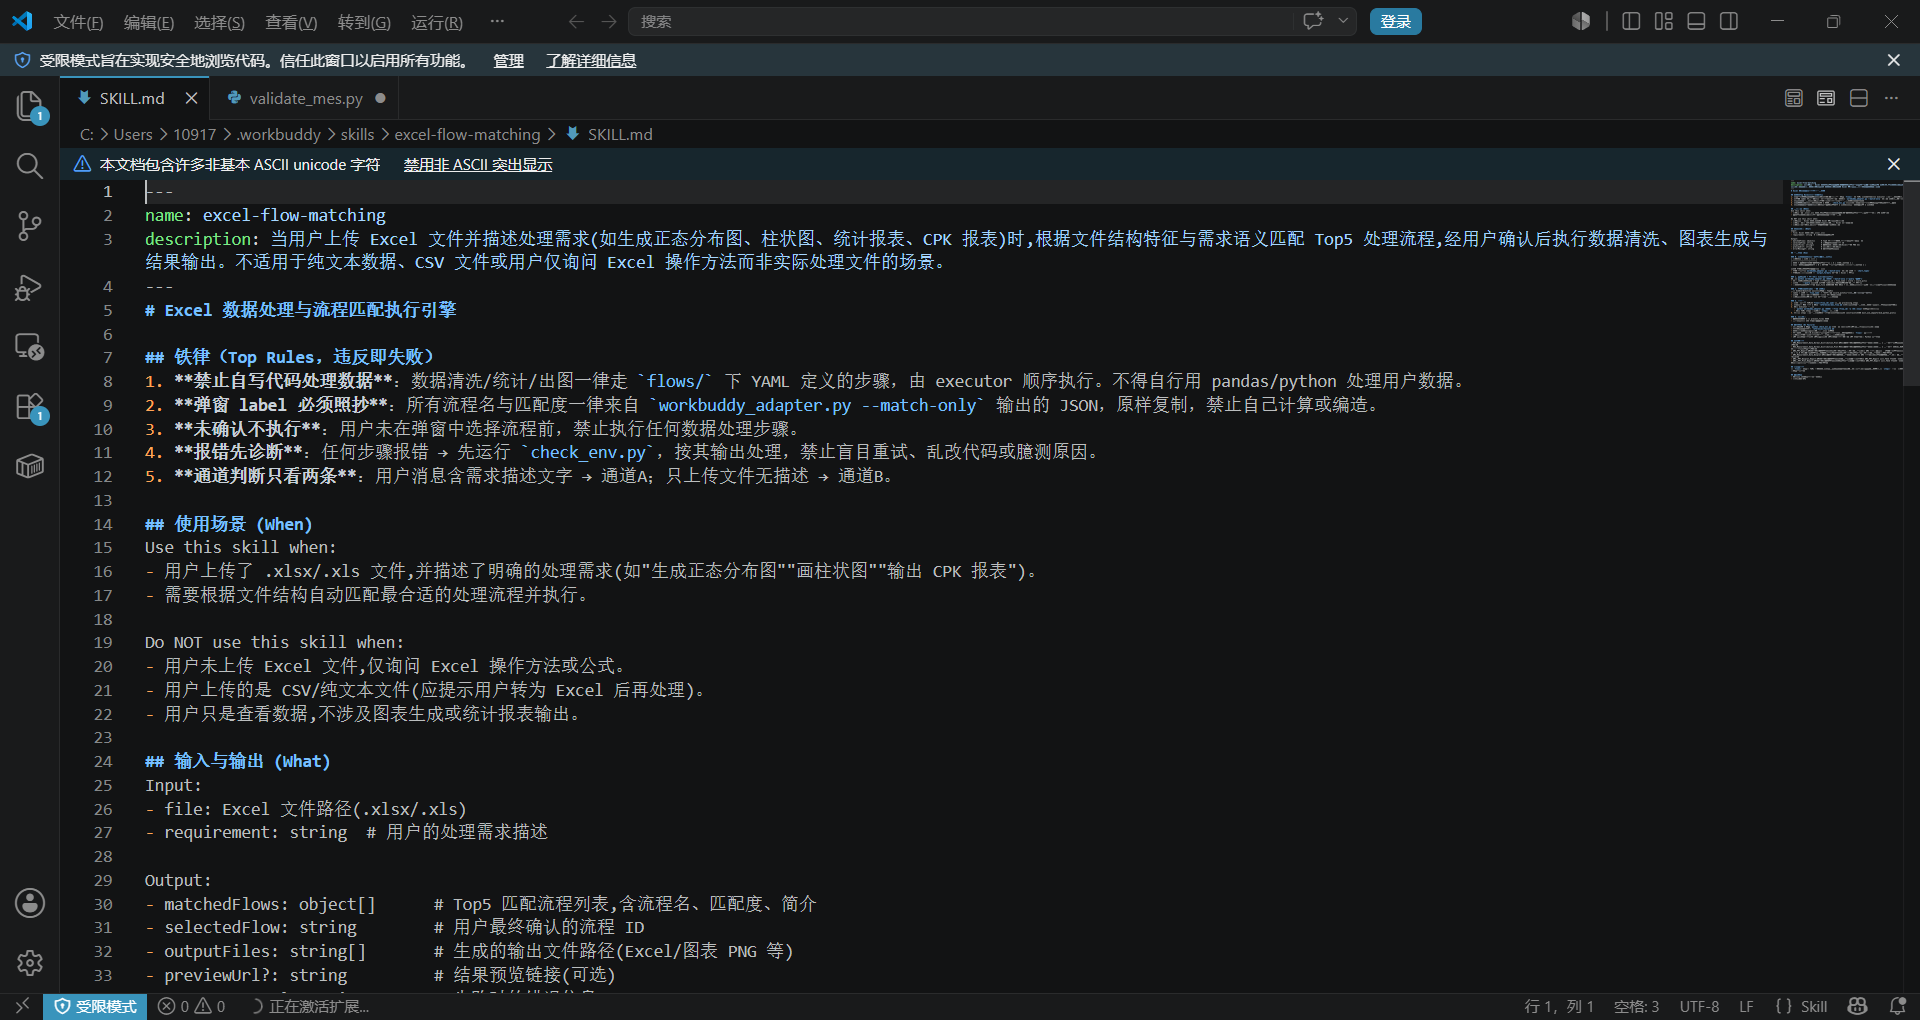Click 行 1, 列 1 cursor position

(x=1558, y=1006)
